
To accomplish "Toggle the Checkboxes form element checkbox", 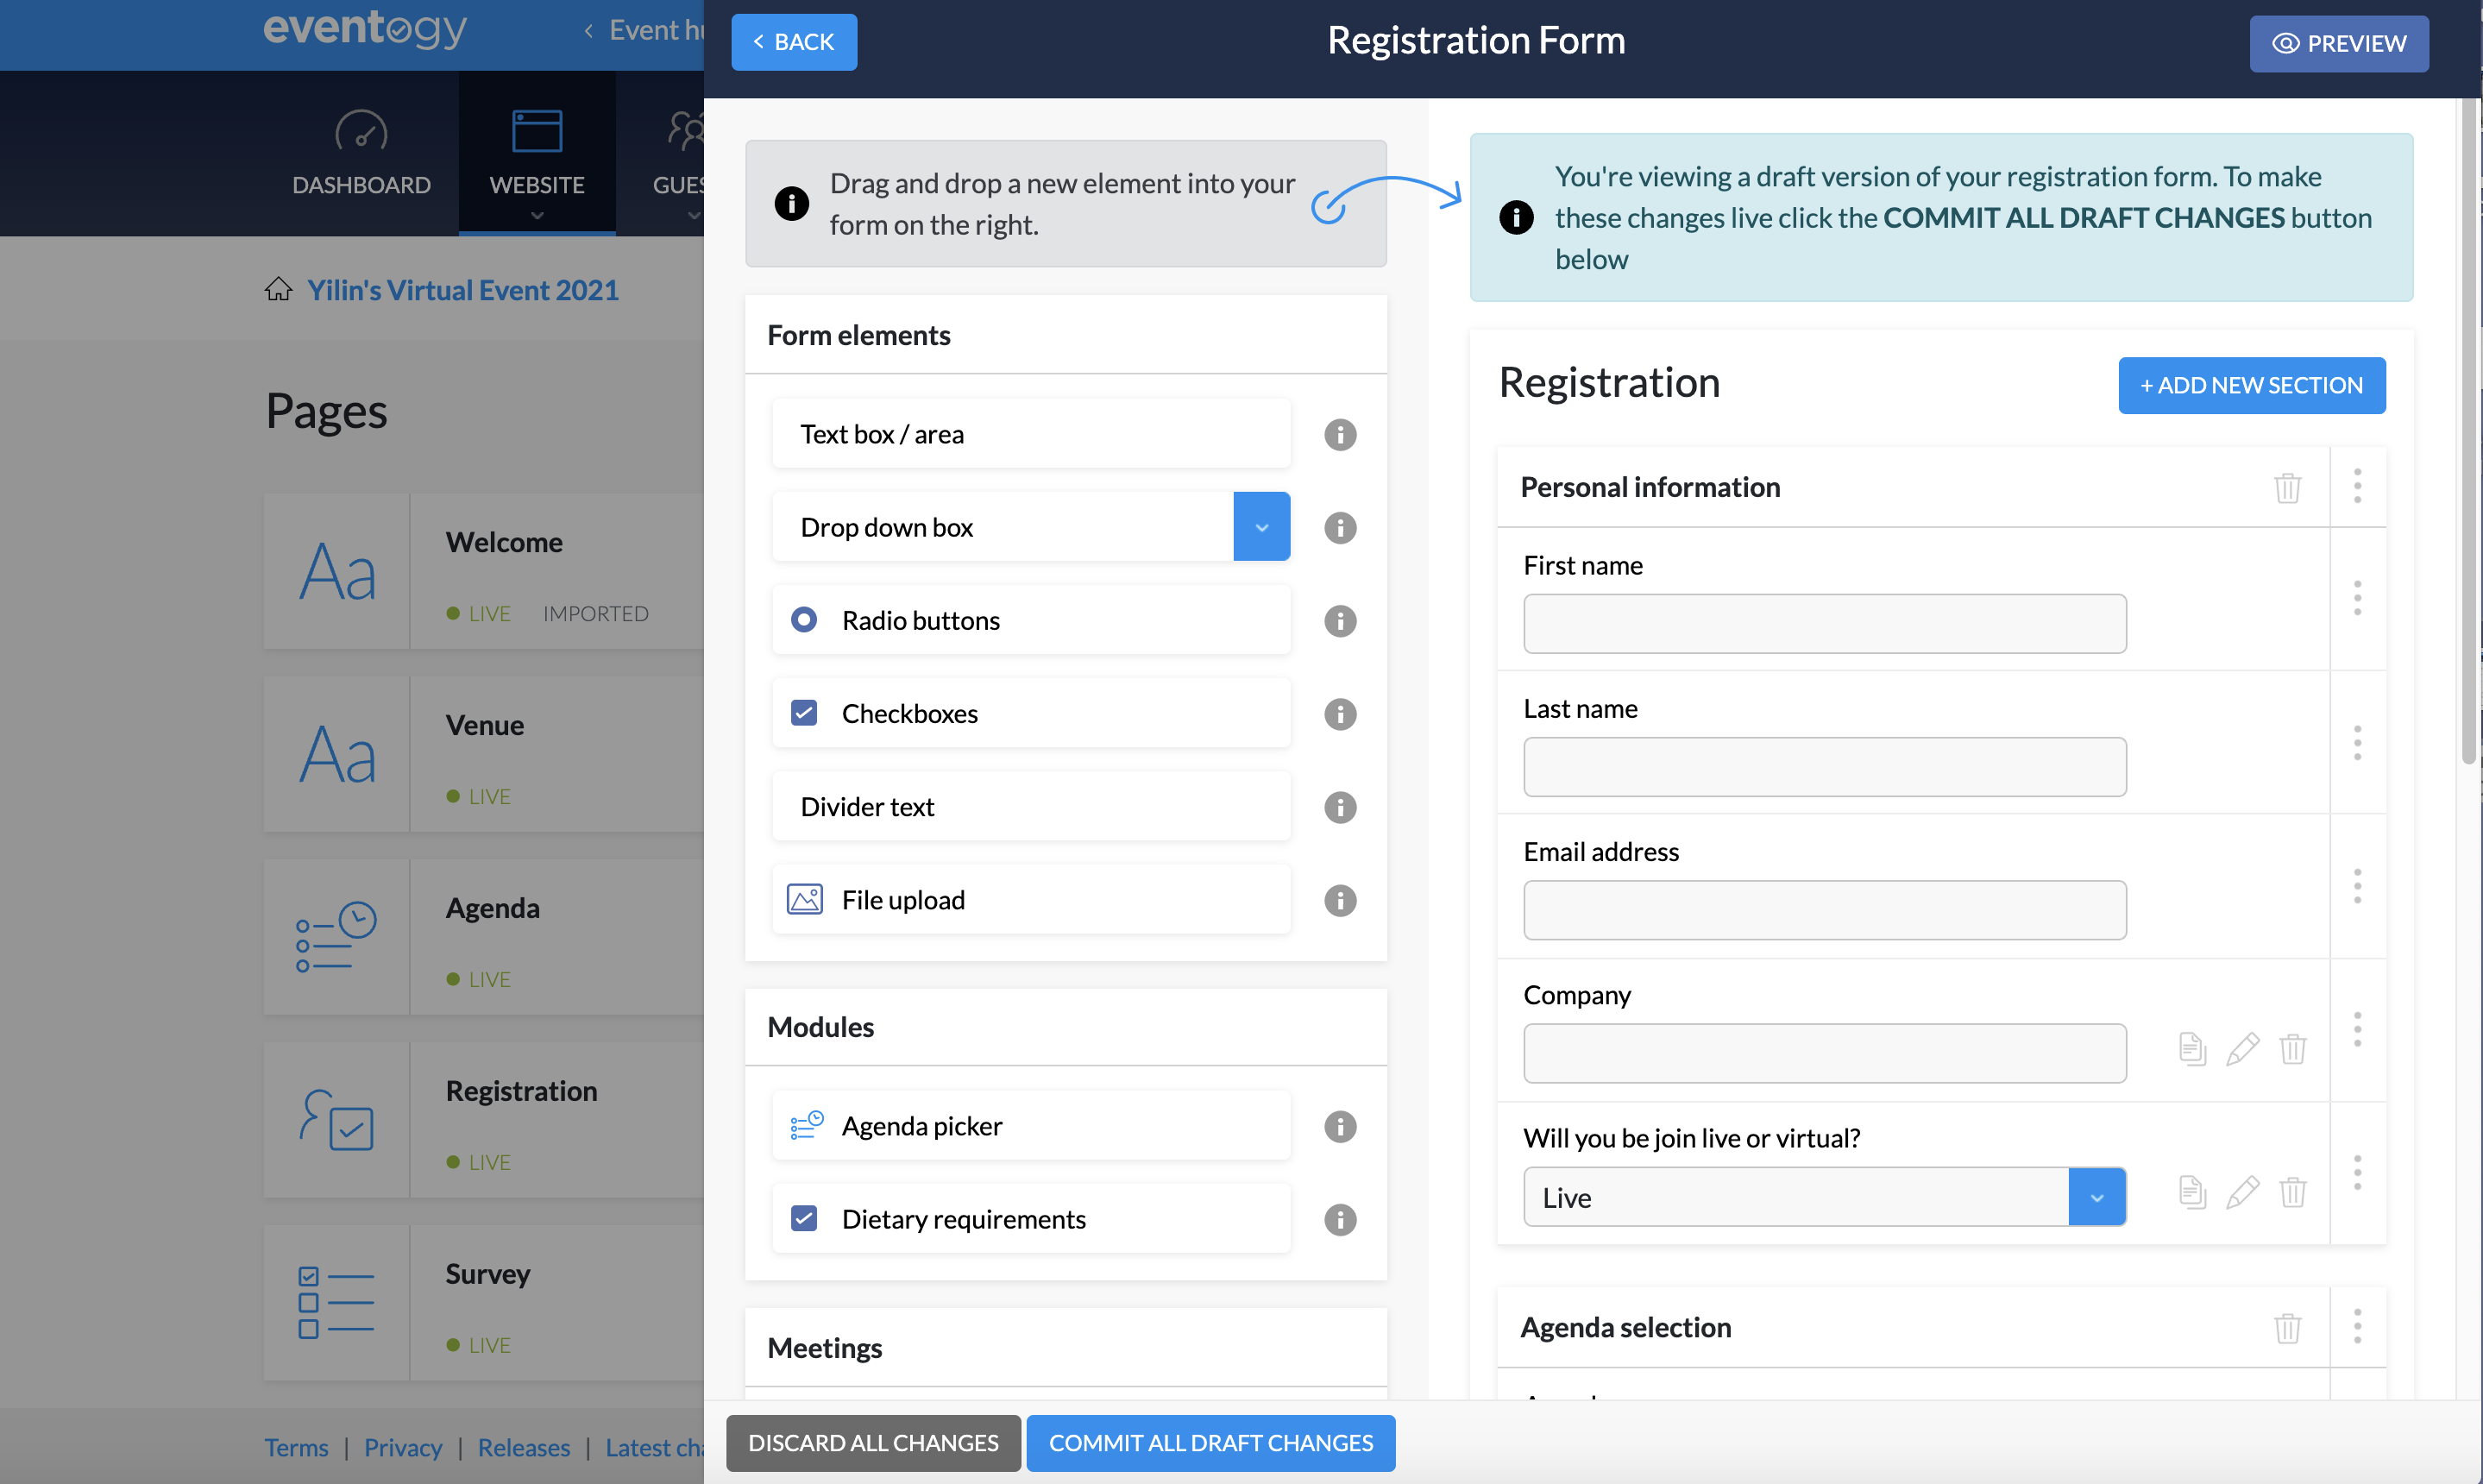I will coord(804,712).
